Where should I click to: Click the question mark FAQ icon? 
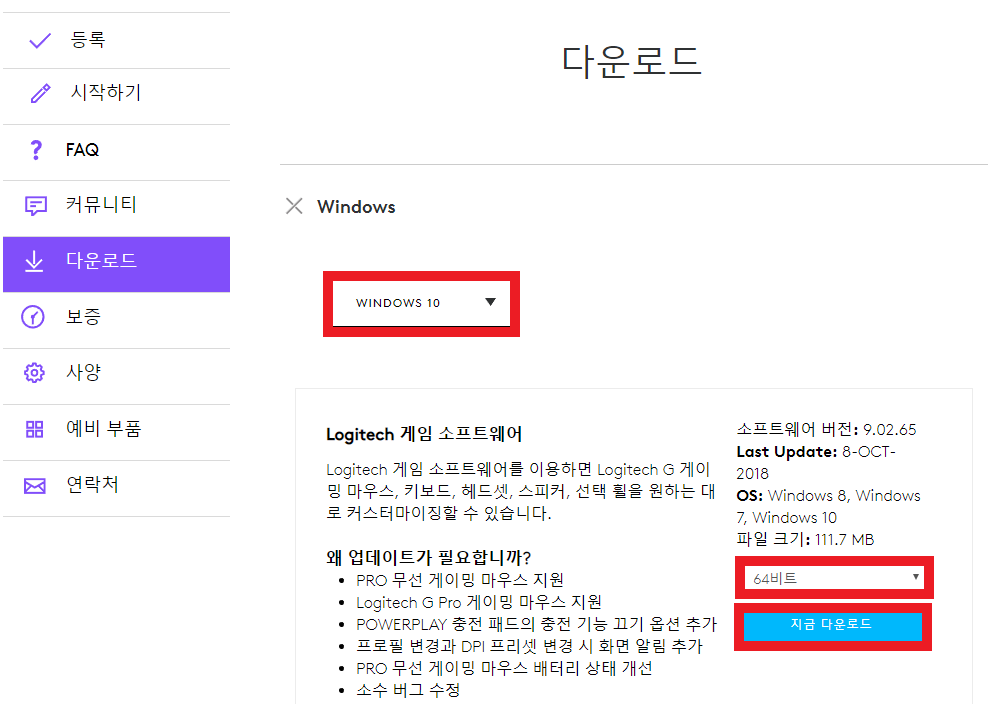[x=36, y=150]
